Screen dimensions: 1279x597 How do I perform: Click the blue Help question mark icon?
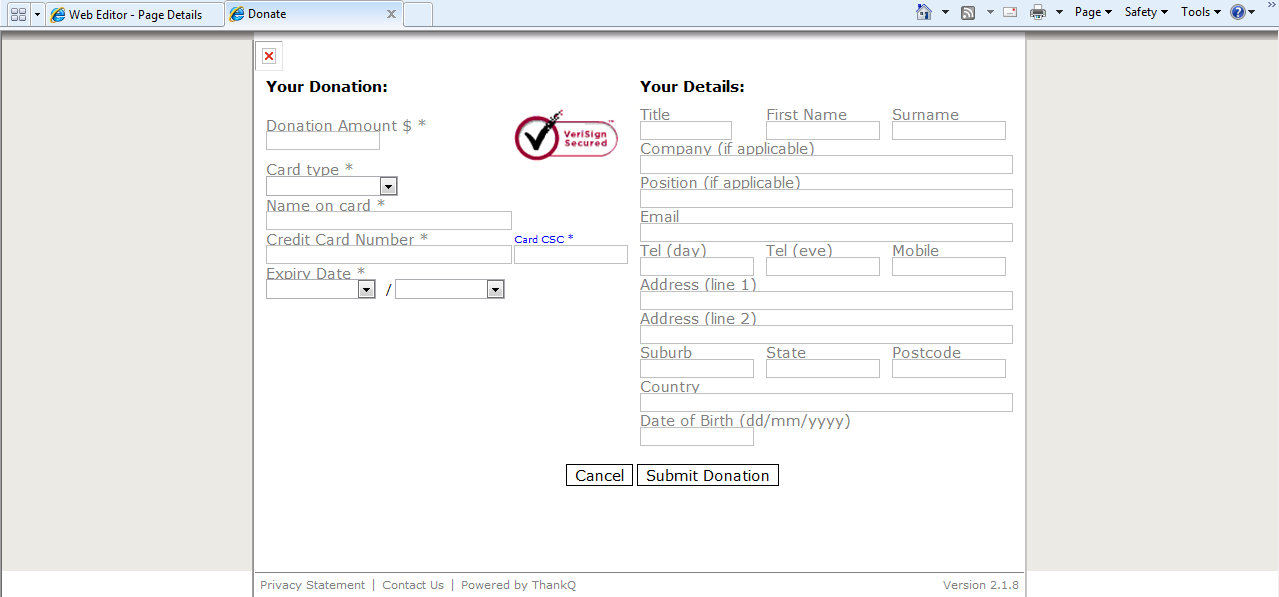[x=1238, y=13]
